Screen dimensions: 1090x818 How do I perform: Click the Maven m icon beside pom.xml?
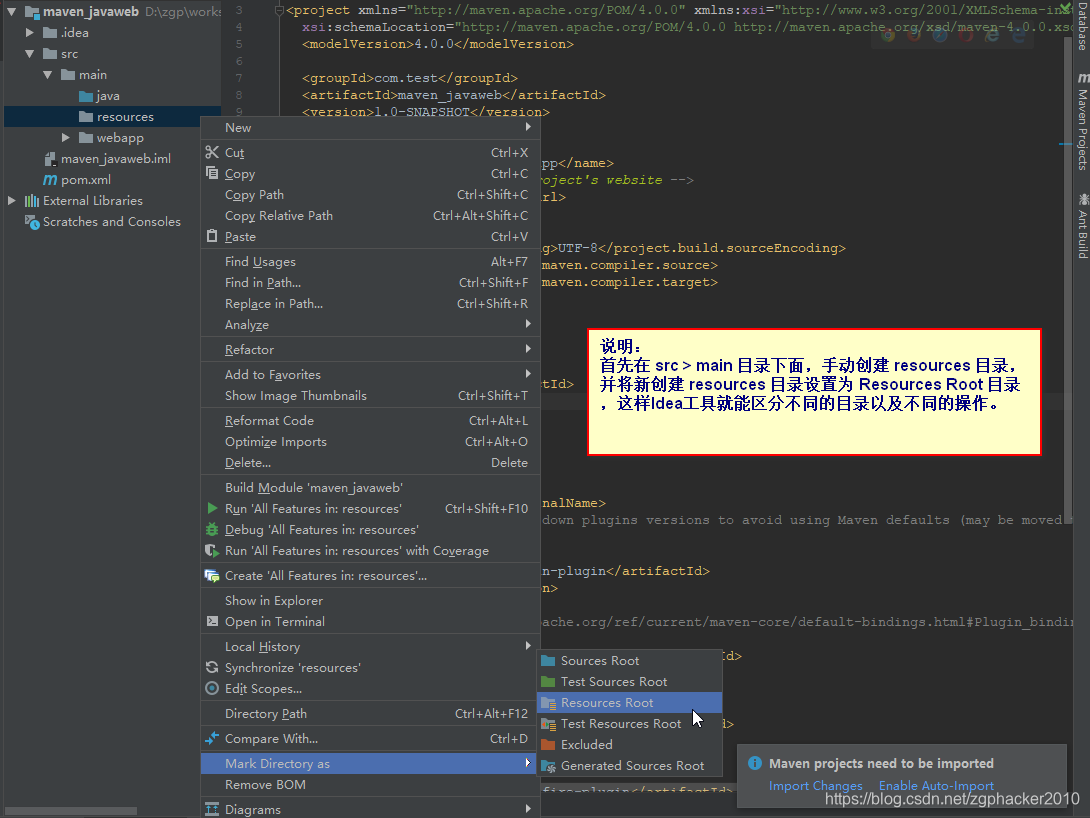(x=50, y=179)
